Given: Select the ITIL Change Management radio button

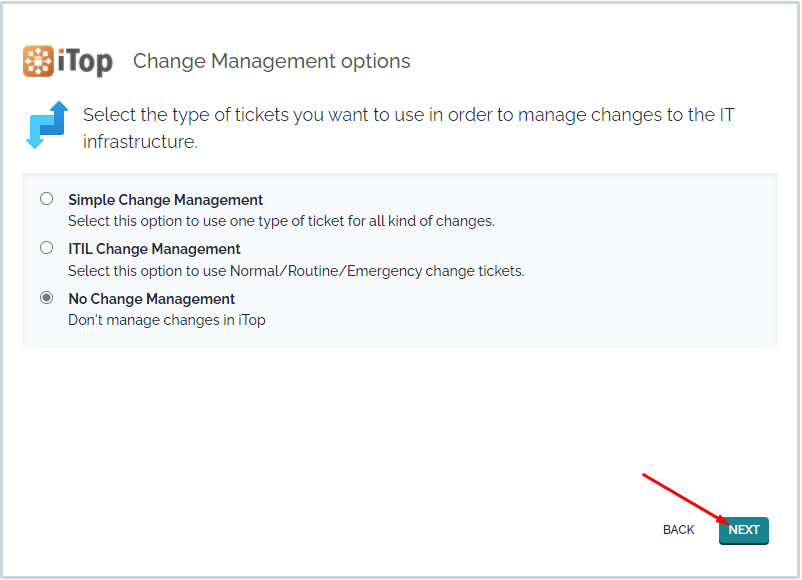Looking at the screenshot, I should 47,248.
